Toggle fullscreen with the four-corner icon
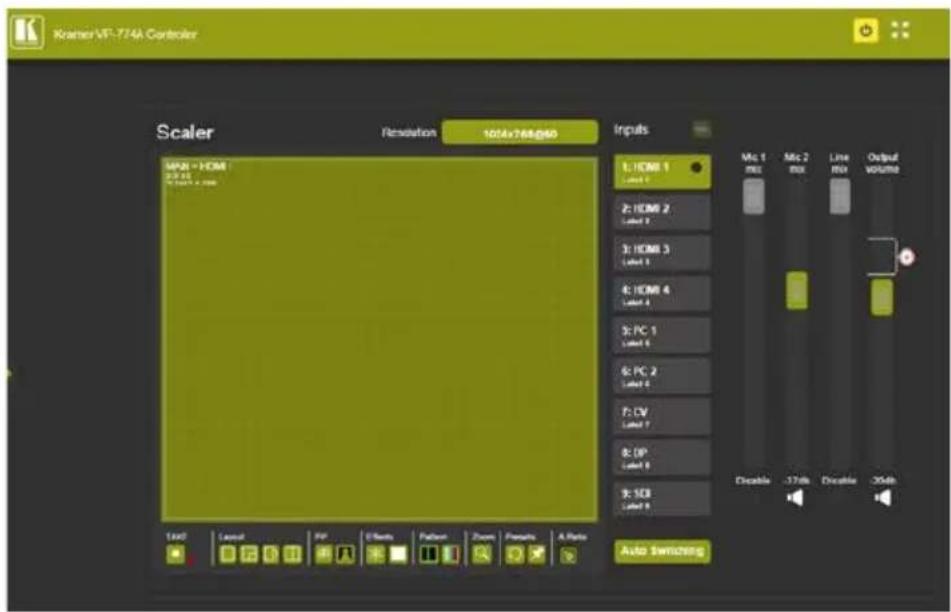Image resolution: width=951 pixels, height=612 pixels. pyautogui.click(x=900, y=30)
